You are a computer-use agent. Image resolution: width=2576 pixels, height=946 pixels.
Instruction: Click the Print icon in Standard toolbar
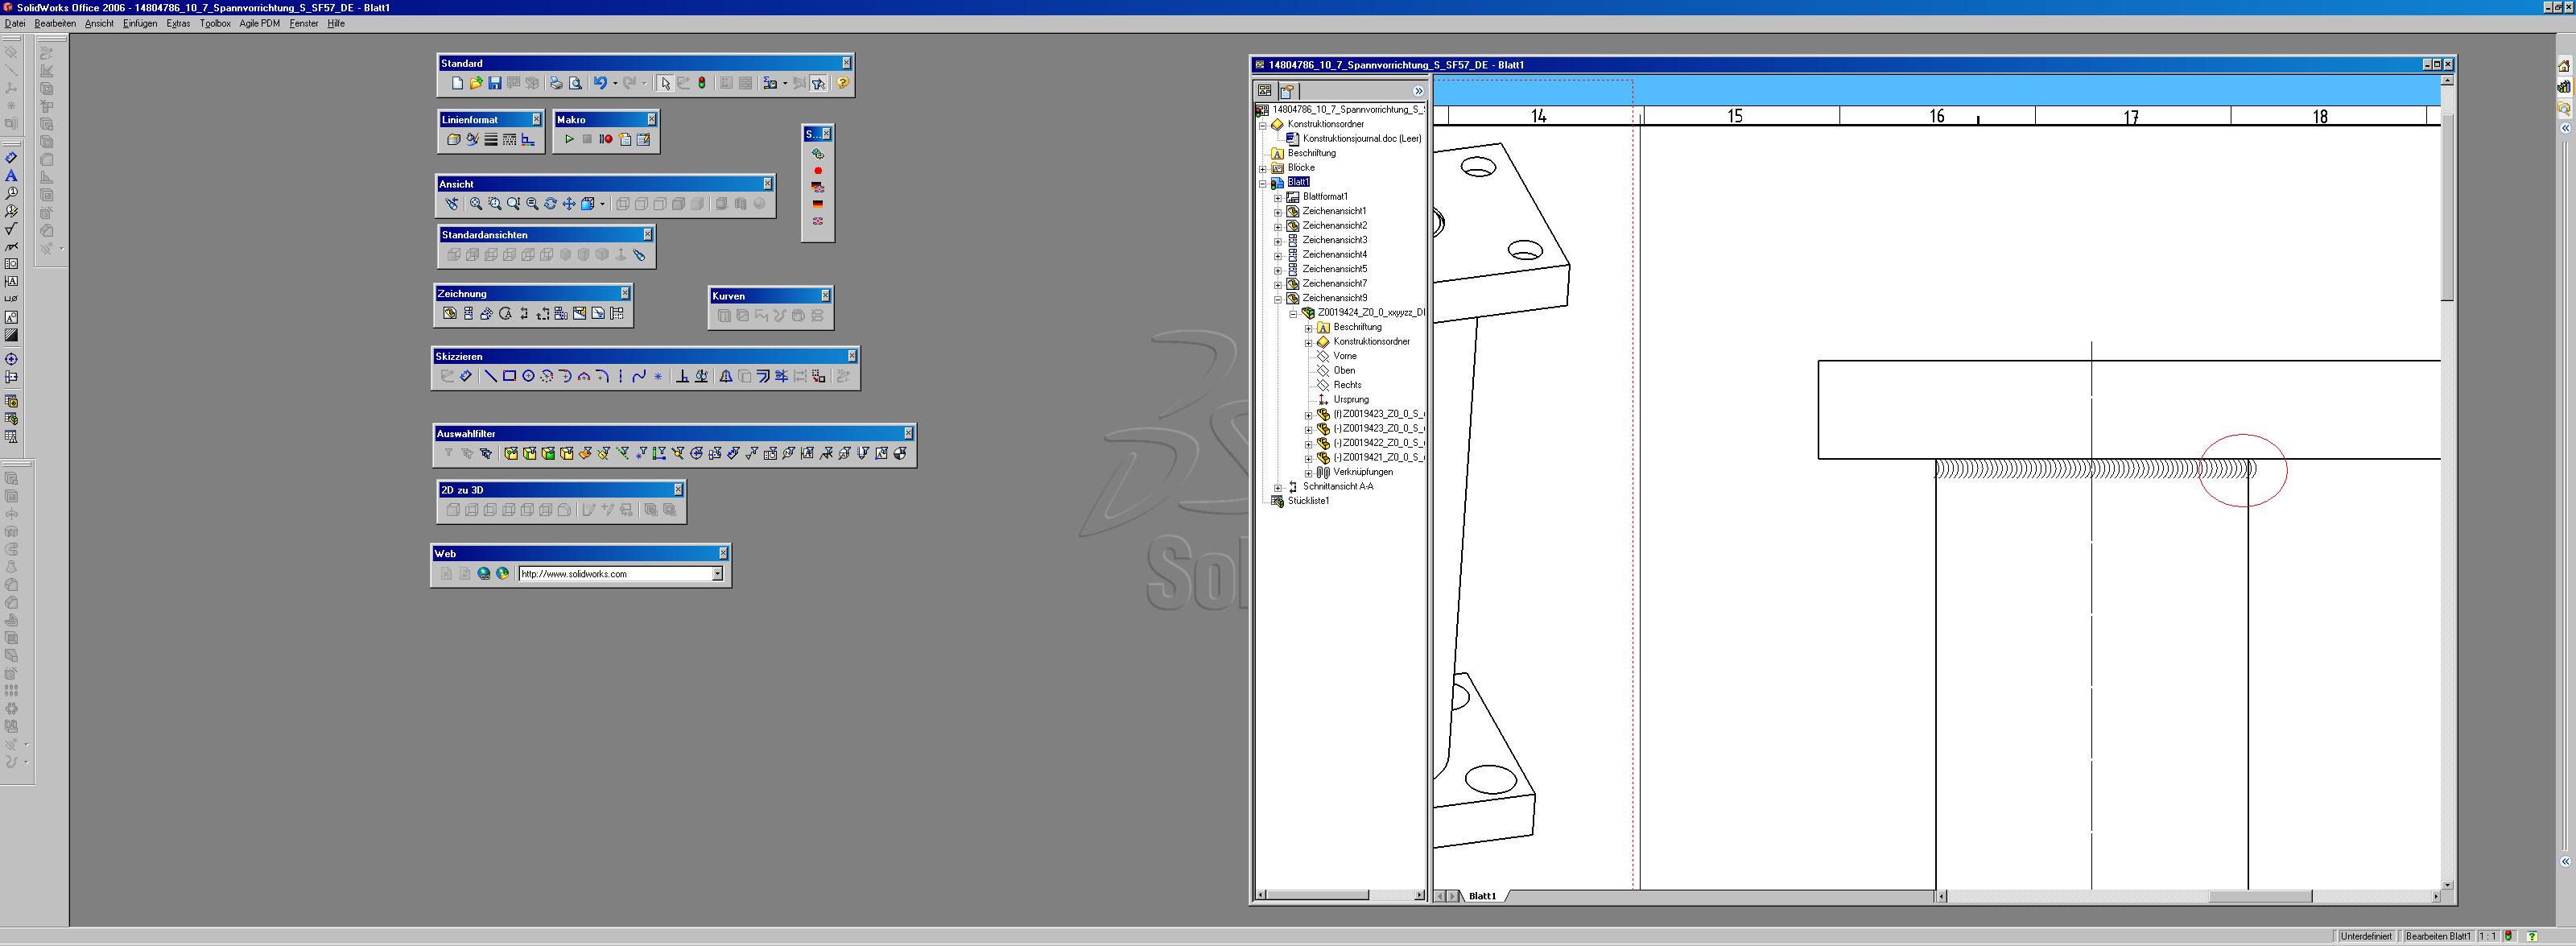coord(556,84)
